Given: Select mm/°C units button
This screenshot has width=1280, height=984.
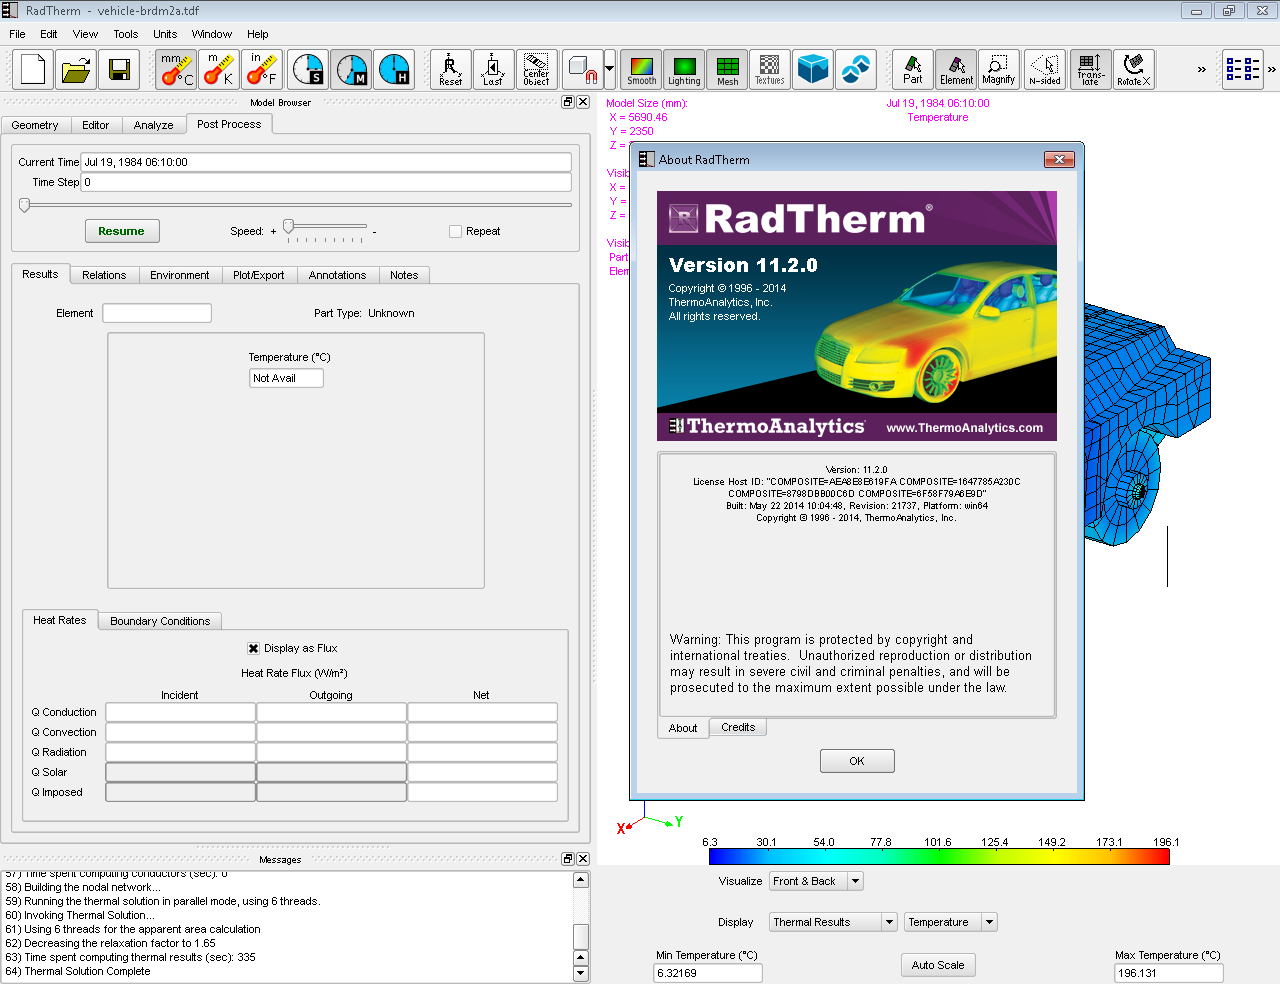Looking at the screenshot, I should coord(177,70).
